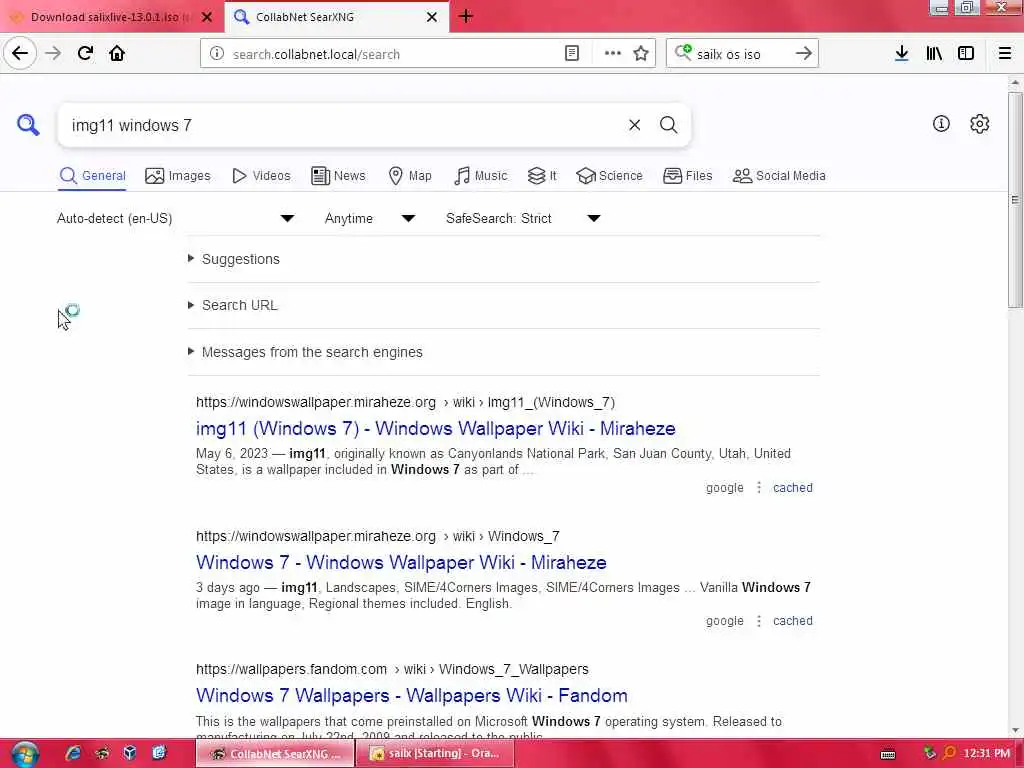Image resolution: width=1024 pixels, height=768 pixels.
Task: Switch to the Files category
Action: pyautogui.click(x=688, y=176)
